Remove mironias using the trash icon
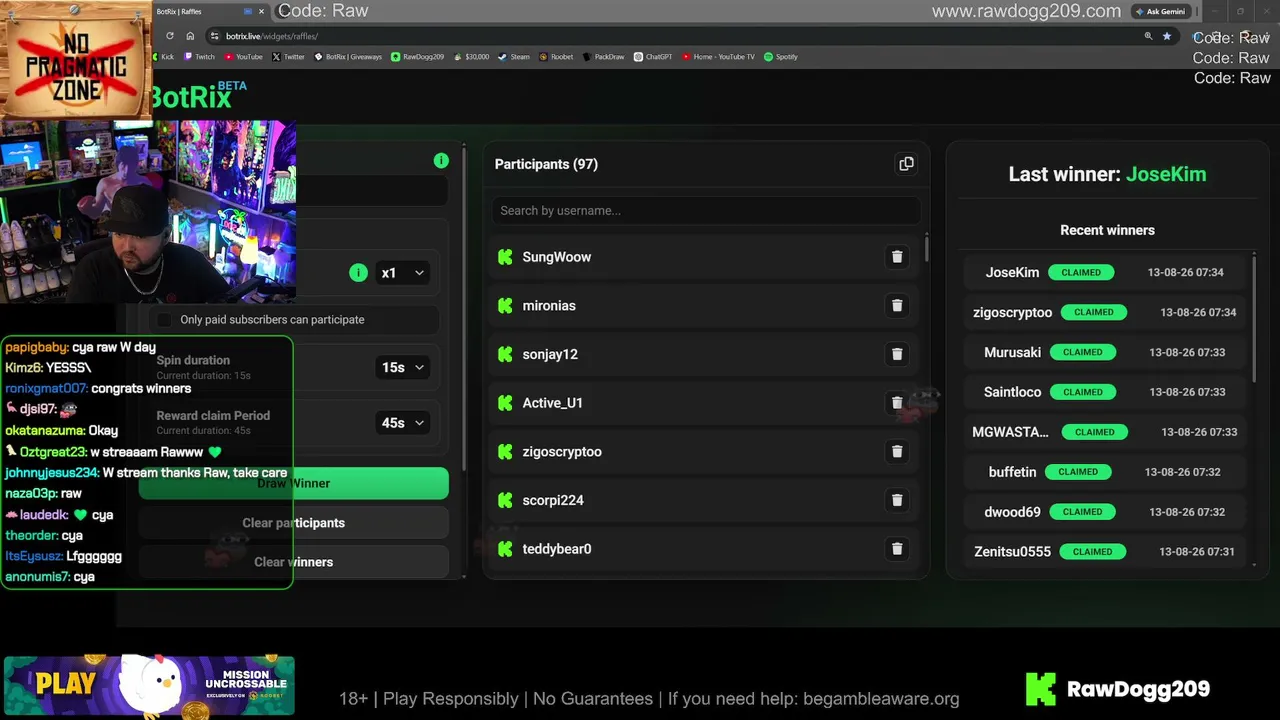Screen dimensions: 1280x720 coord(897,306)
